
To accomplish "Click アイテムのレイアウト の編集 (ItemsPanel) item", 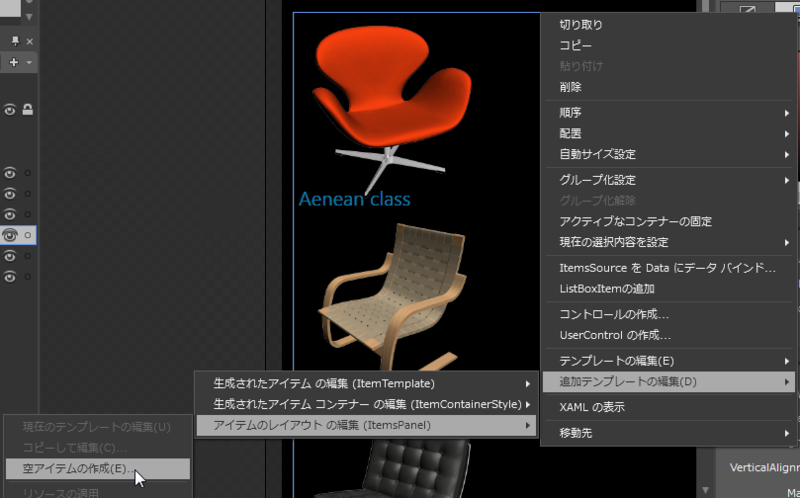I will point(366,426).
